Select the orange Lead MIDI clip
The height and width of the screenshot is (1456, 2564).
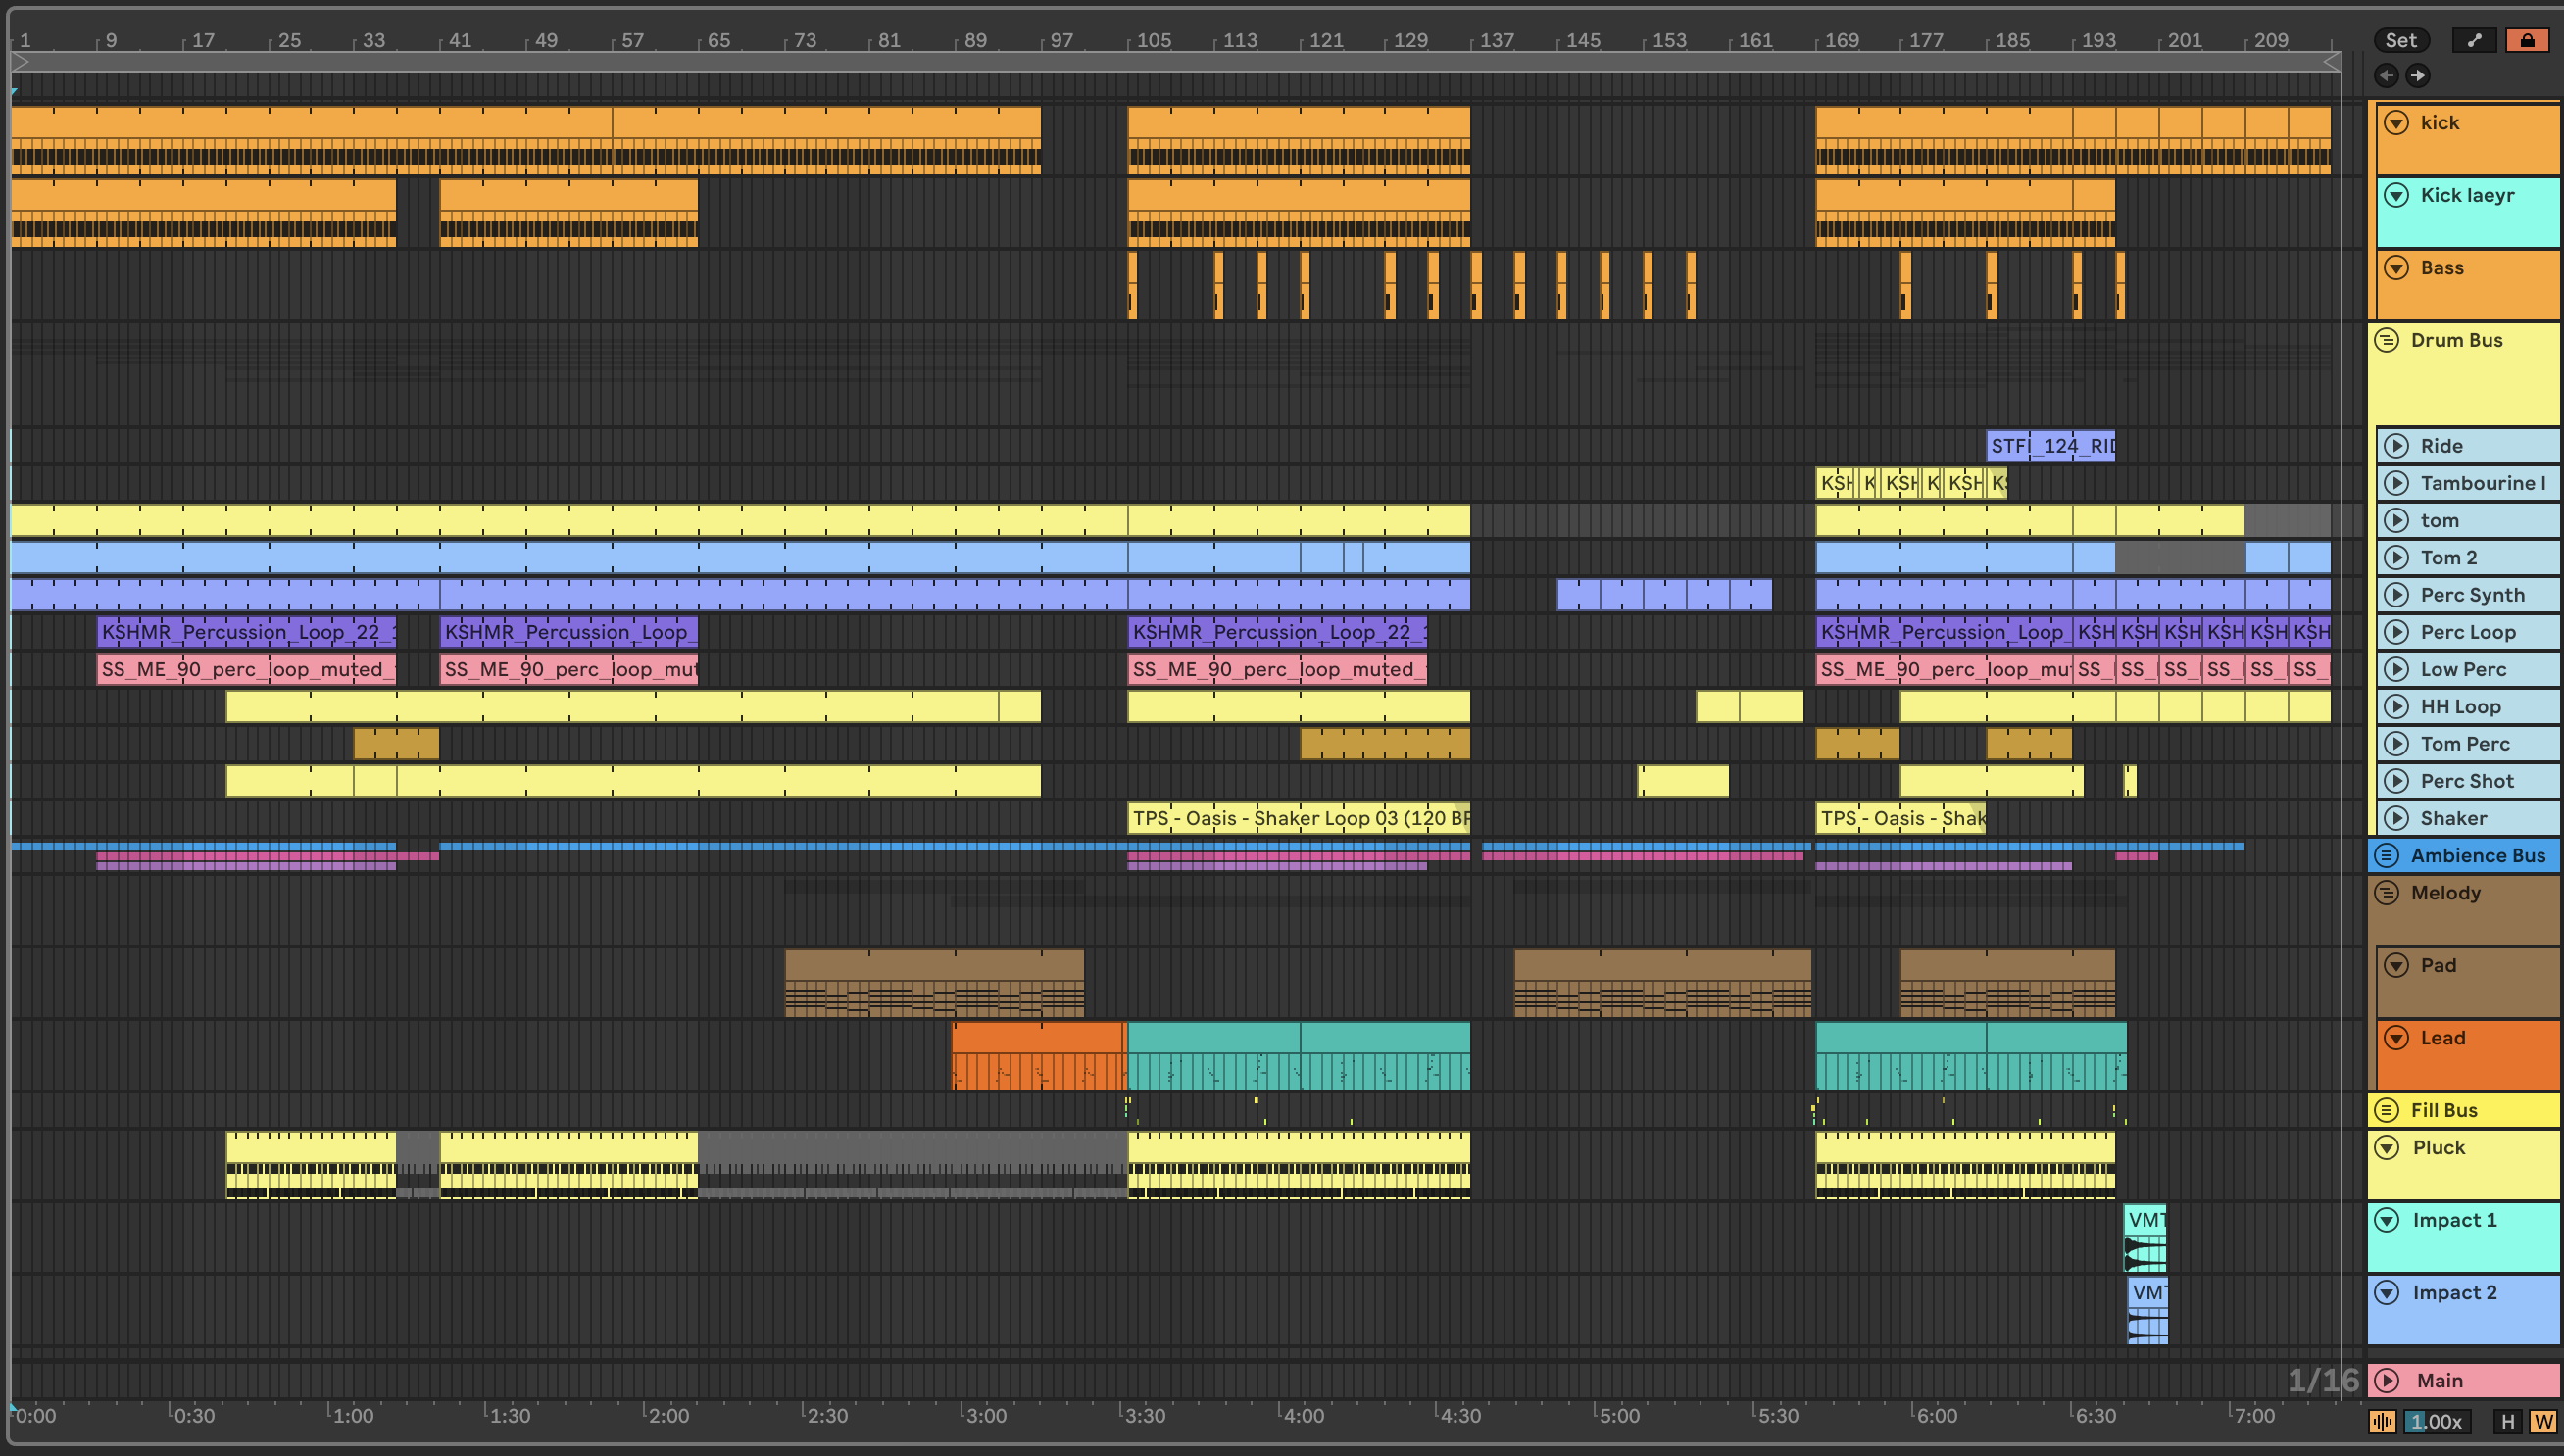click(x=1039, y=1055)
